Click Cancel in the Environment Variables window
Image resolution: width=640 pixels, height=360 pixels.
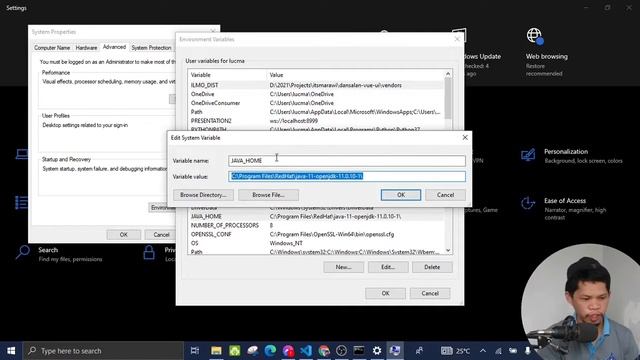[x=430, y=293]
